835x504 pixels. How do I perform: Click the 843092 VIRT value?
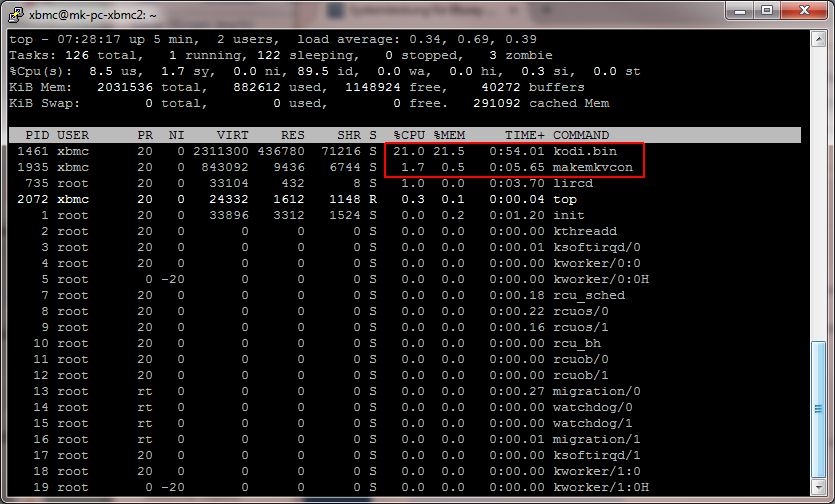(225, 167)
